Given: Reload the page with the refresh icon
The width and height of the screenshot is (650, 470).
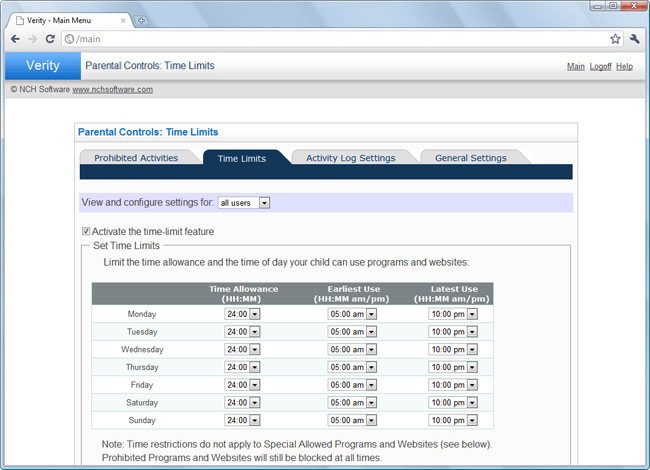Looking at the screenshot, I should point(50,39).
